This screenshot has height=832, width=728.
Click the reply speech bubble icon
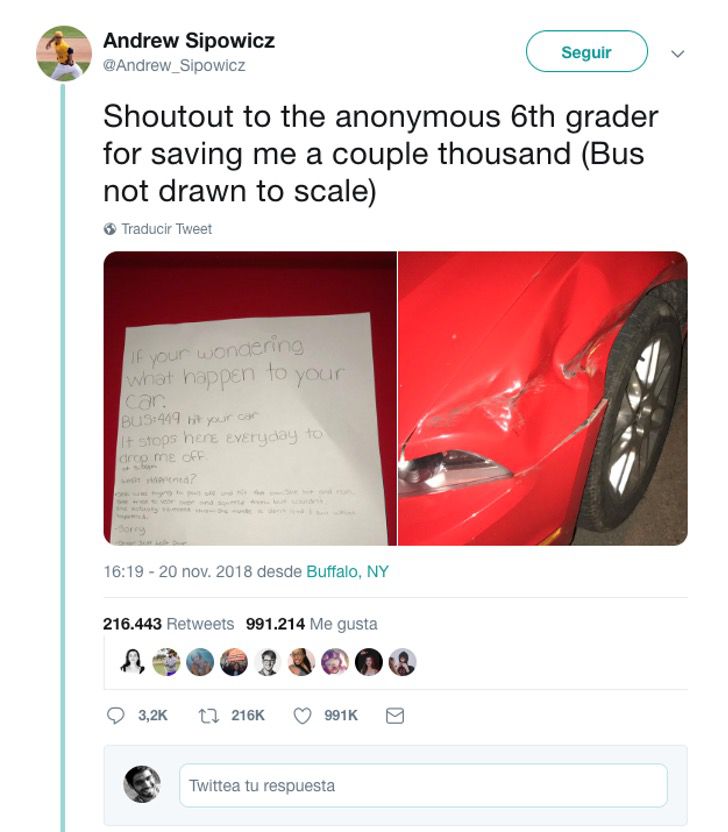pyautogui.click(x=115, y=716)
